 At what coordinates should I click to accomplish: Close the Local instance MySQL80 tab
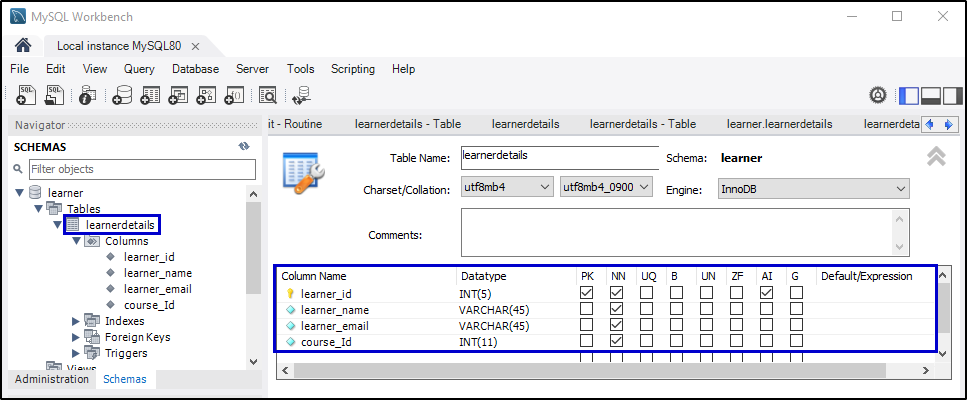[195, 46]
